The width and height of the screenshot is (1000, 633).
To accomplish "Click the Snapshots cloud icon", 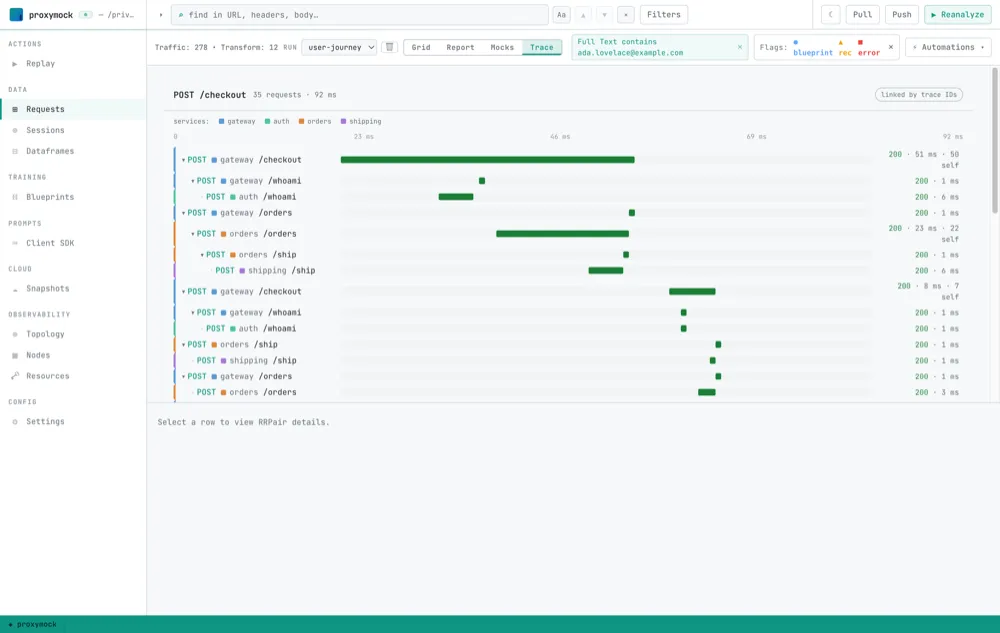I will (x=15, y=289).
